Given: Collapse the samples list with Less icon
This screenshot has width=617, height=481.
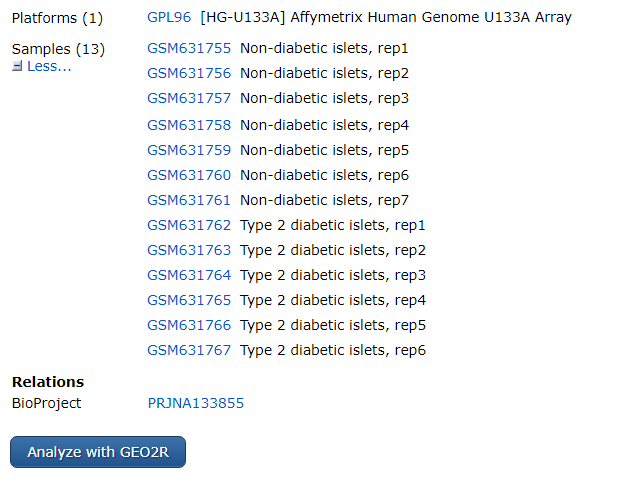Looking at the screenshot, I should [17, 66].
